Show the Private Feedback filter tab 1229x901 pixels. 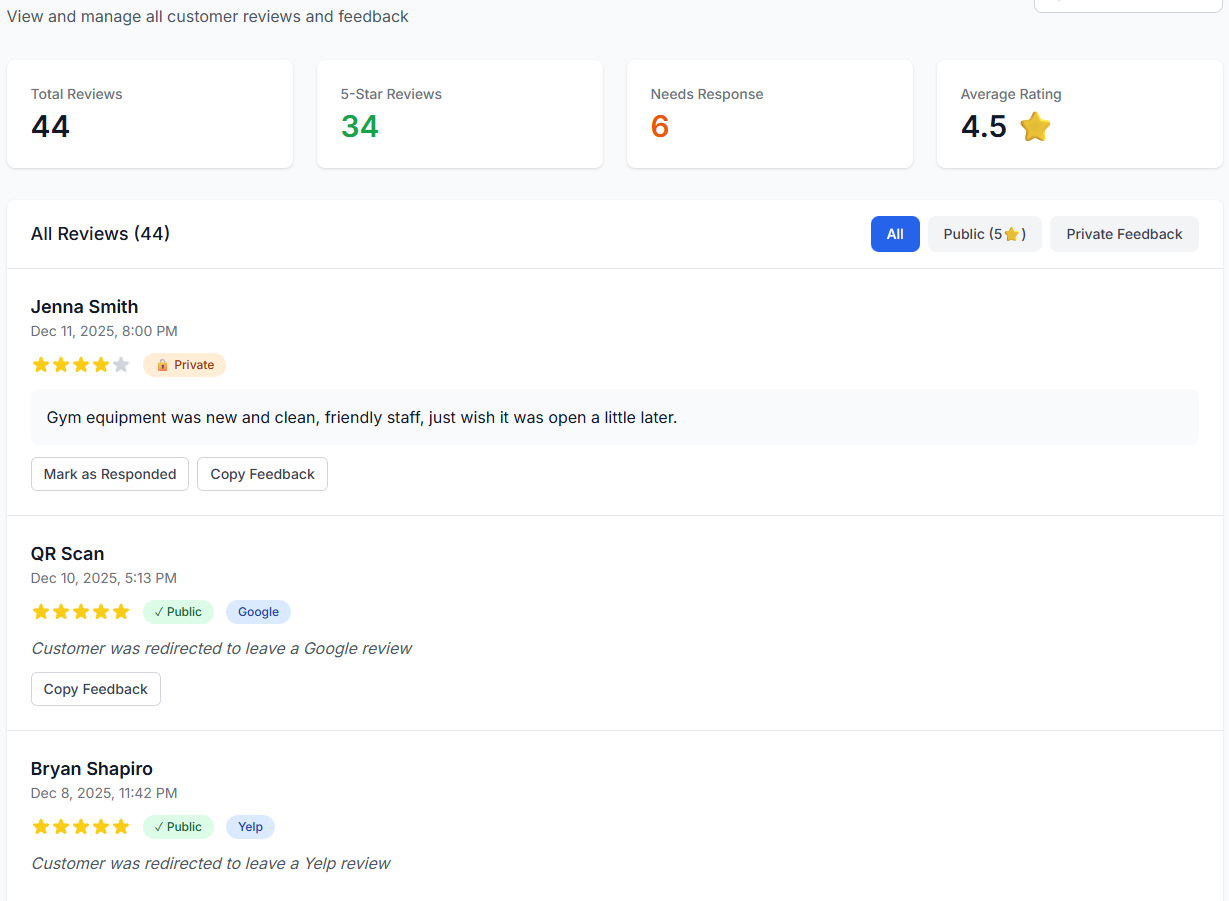[1124, 234]
